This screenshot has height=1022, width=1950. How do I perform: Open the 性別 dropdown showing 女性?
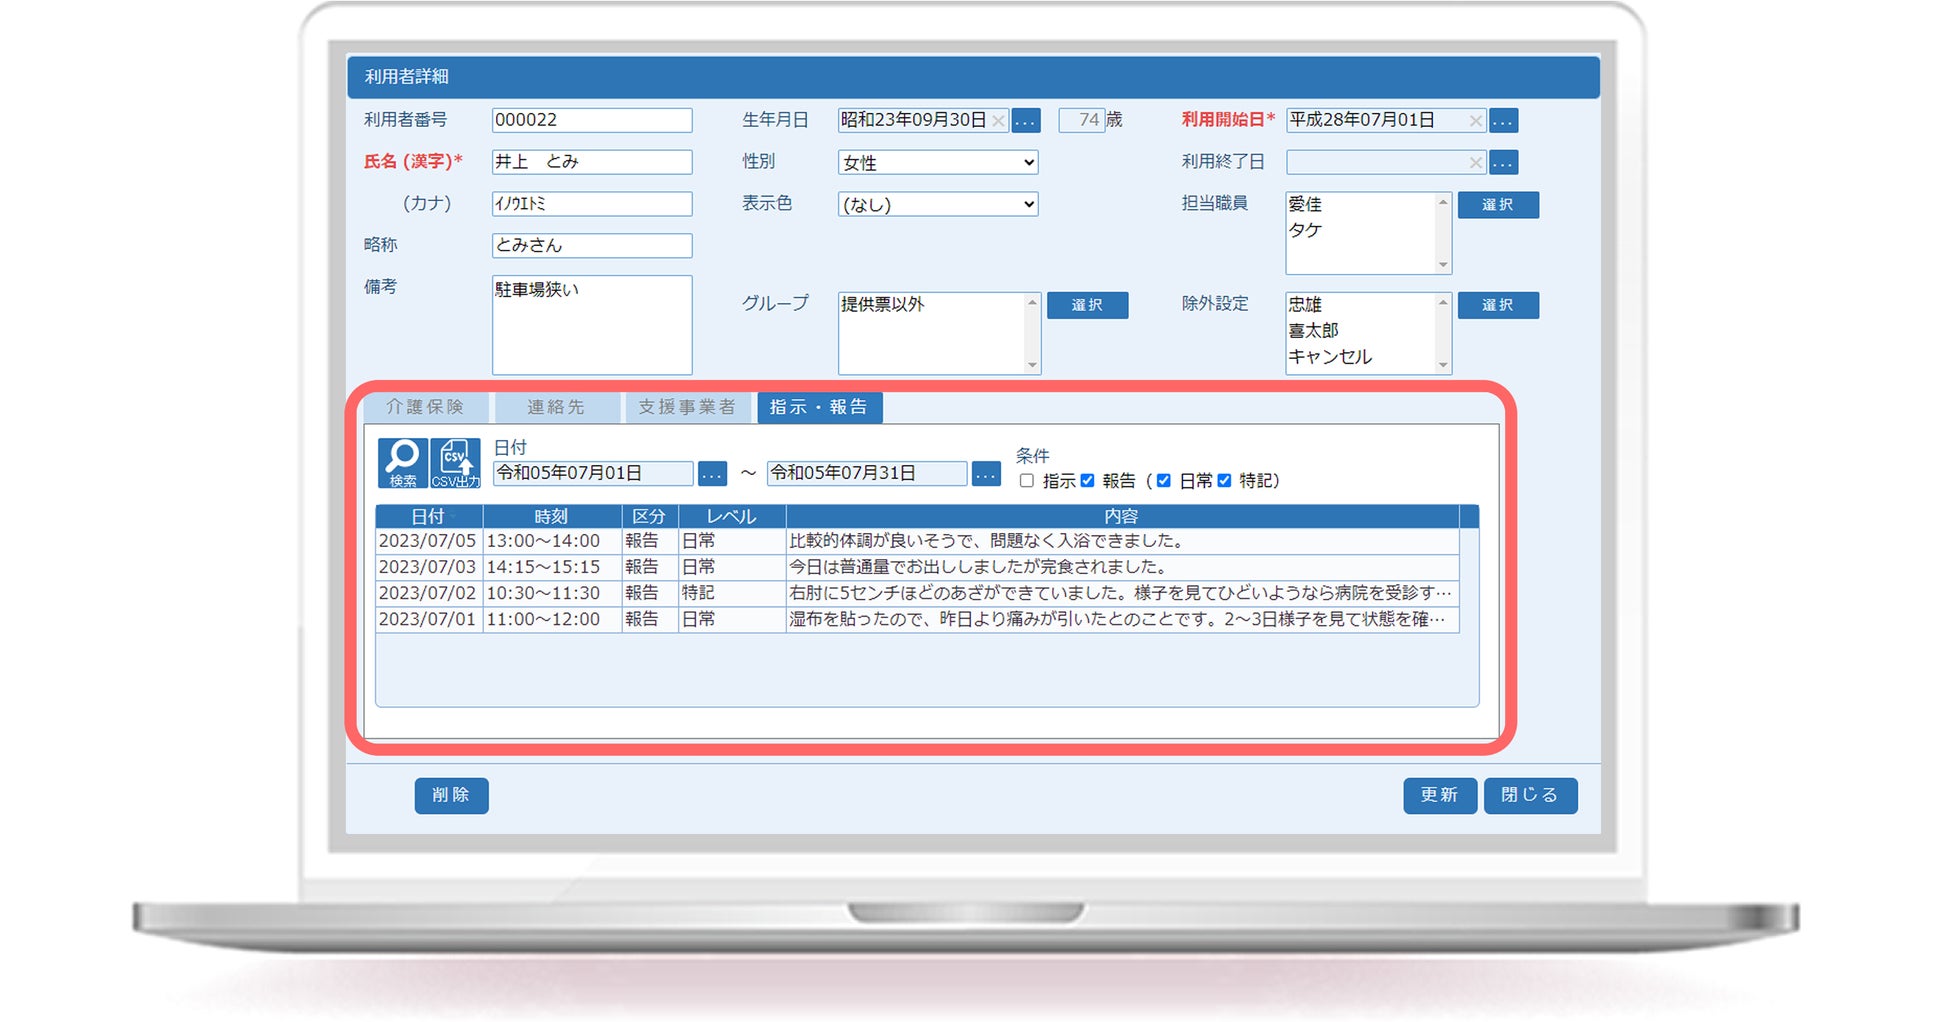coord(938,162)
